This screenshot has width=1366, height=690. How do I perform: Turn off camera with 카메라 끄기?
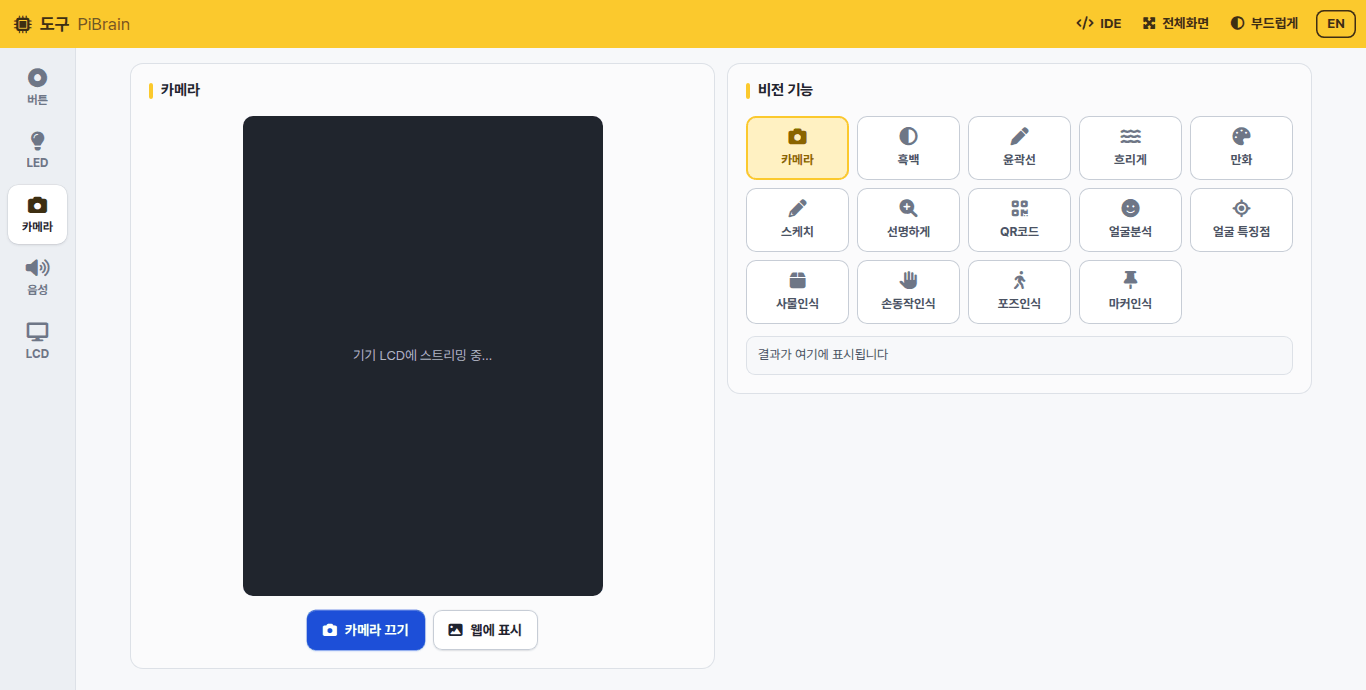366,630
